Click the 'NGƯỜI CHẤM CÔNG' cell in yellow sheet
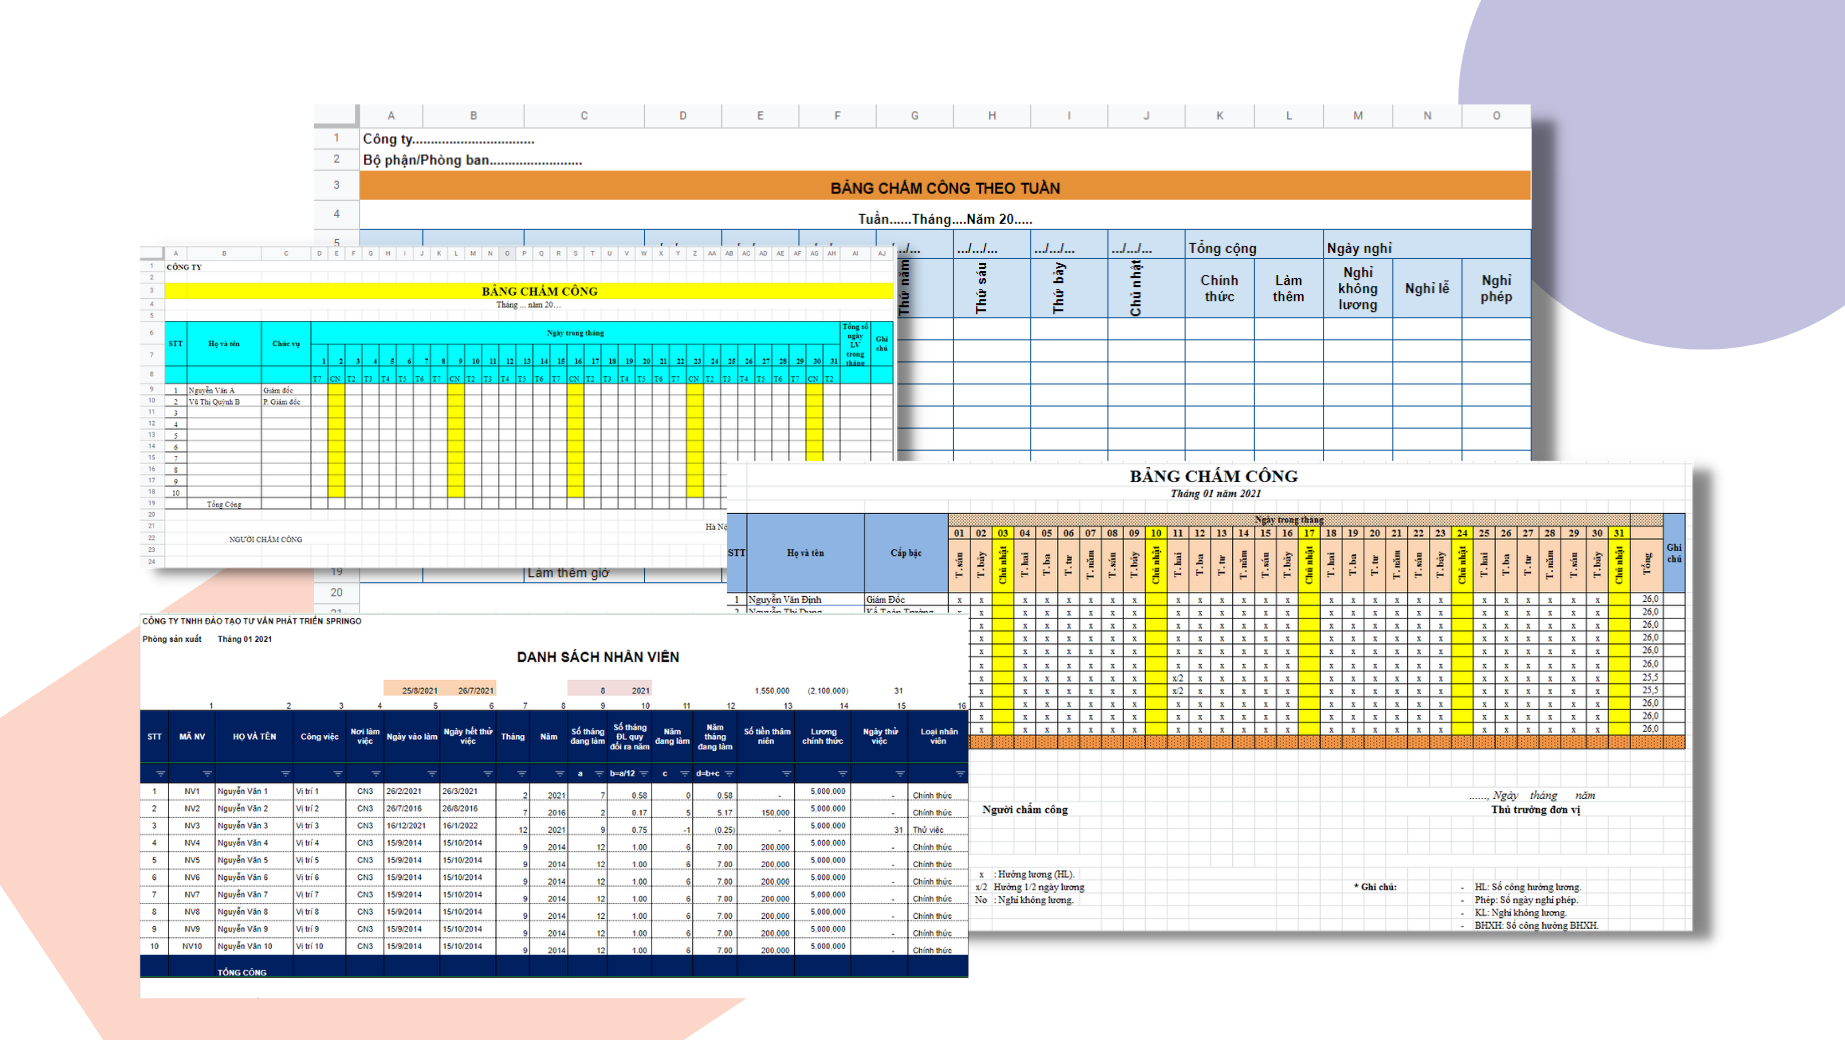 tap(265, 540)
